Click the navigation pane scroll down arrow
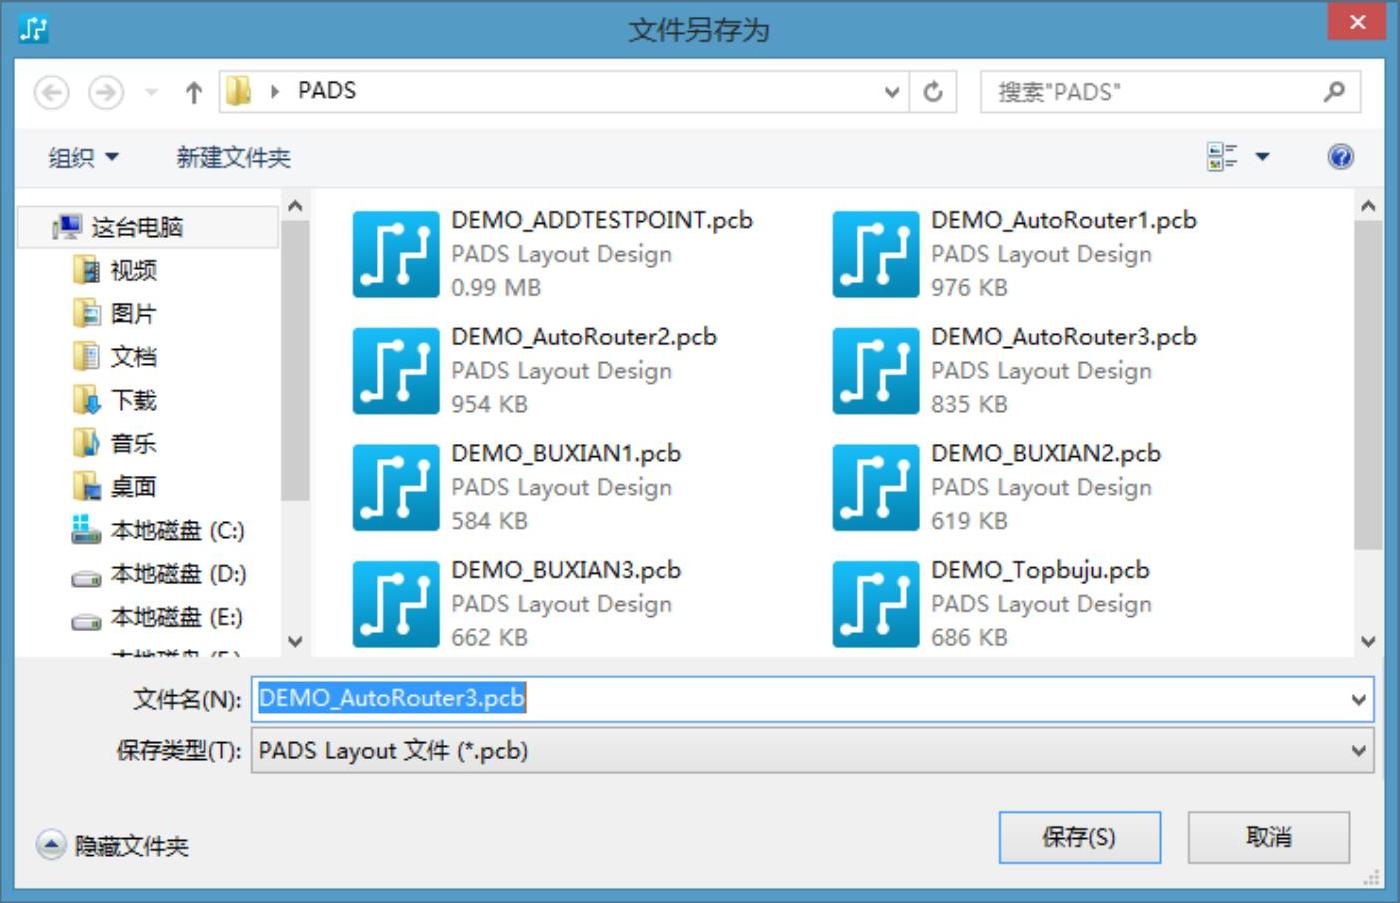 295,641
